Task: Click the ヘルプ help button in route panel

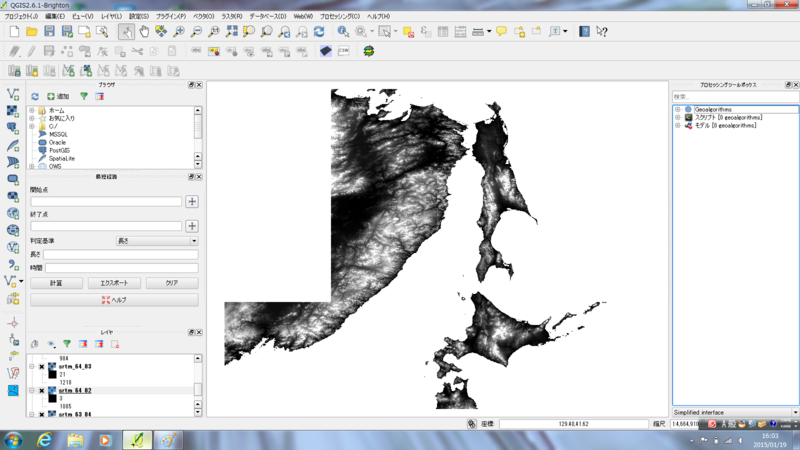Action: click(x=114, y=300)
